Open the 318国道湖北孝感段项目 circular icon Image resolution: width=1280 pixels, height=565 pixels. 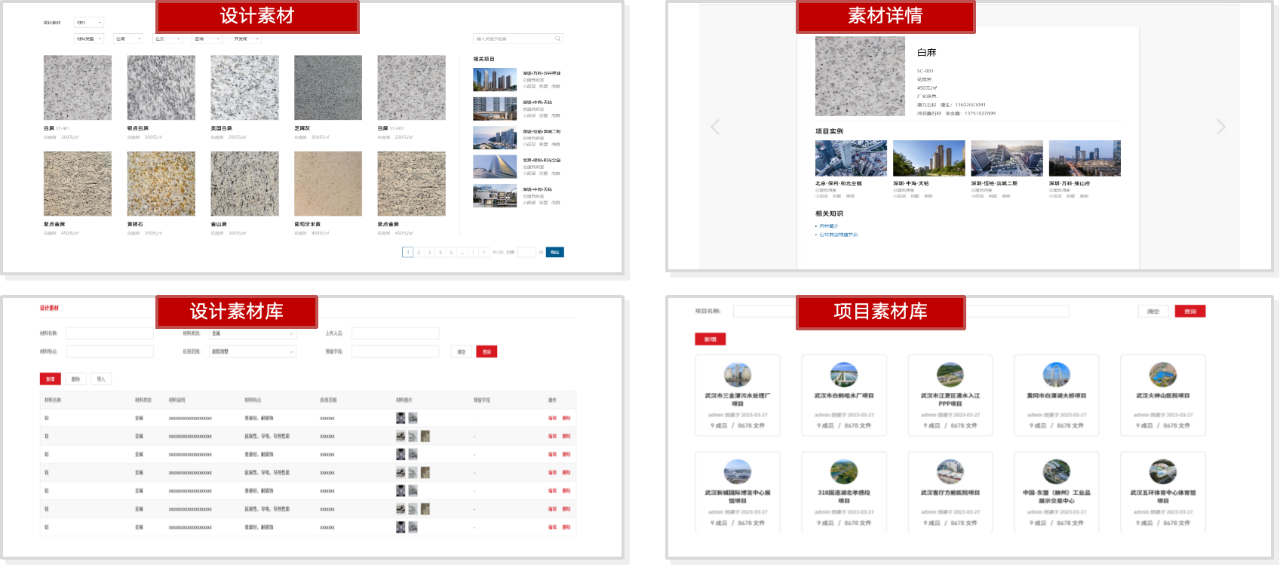coord(844,472)
